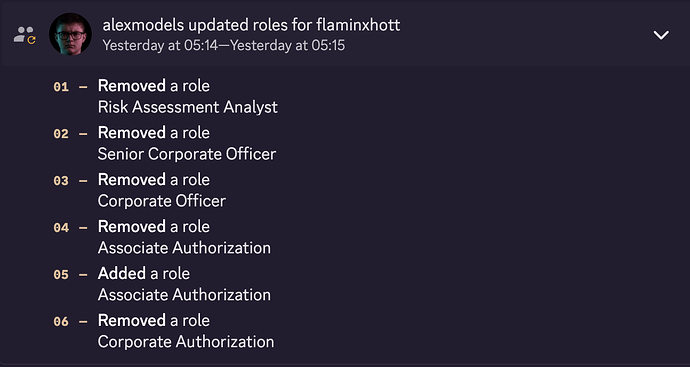Click the 01 change number label
Screen dimensions: 690x367
coord(61,87)
